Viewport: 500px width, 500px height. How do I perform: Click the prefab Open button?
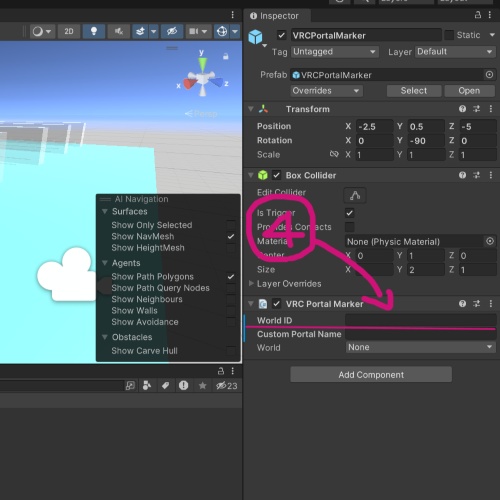469,91
